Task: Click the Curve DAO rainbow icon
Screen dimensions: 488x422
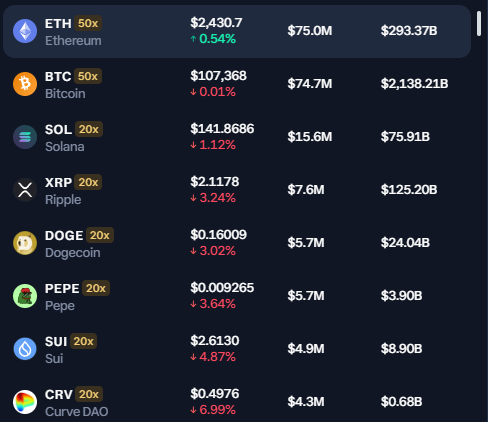Action: pyautogui.click(x=25, y=402)
